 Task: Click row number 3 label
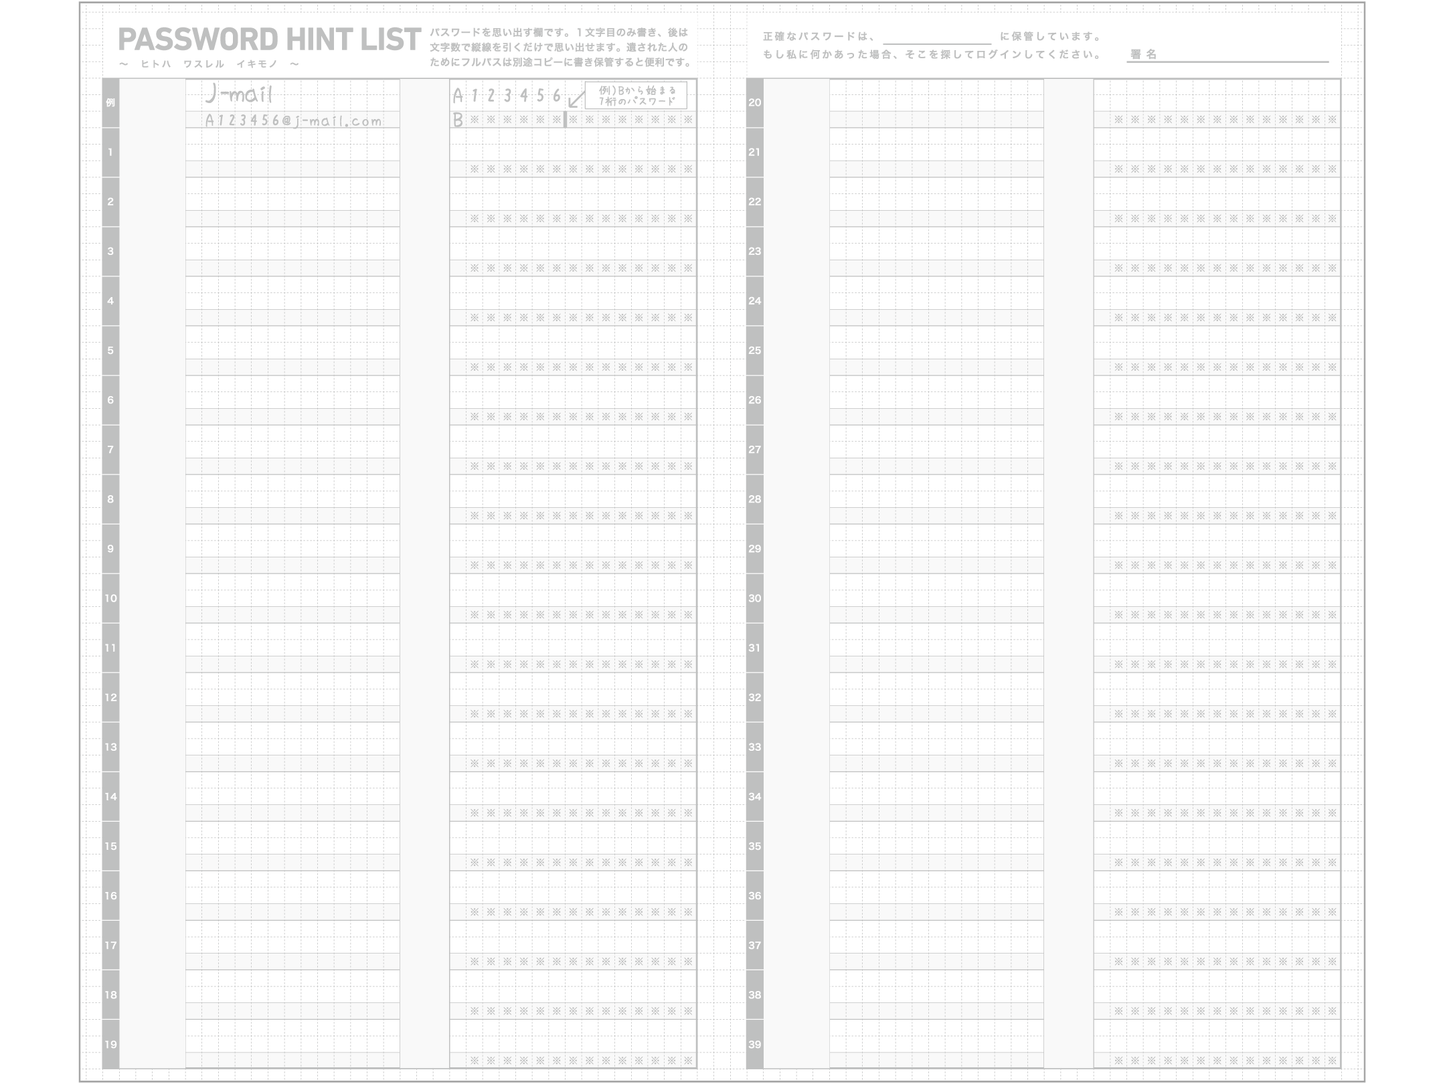pos(110,251)
